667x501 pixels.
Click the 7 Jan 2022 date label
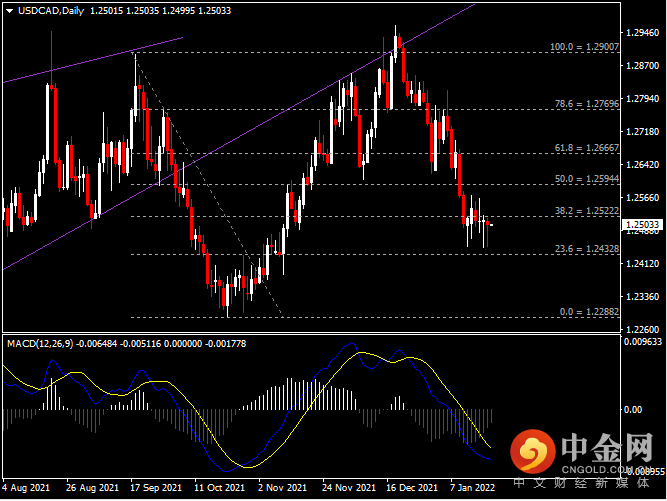point(473,487)
